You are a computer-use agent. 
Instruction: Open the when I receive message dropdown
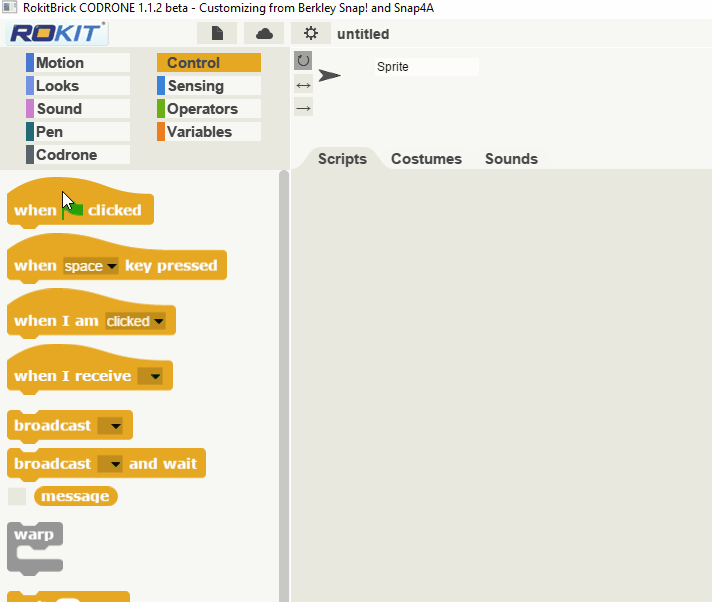(150, 376)
